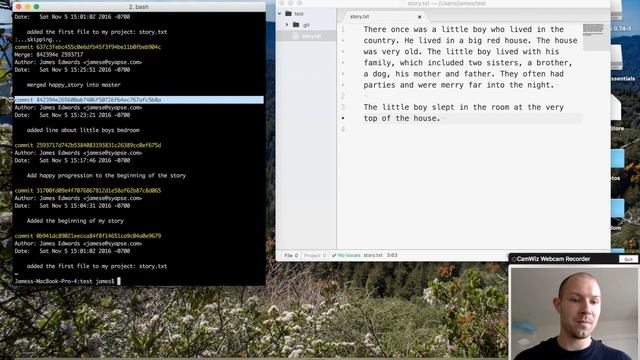Click 'Add happy progression to the beginning' message
Screen dimensions: 640x360
pyautogui.click(x=106, y=176)
